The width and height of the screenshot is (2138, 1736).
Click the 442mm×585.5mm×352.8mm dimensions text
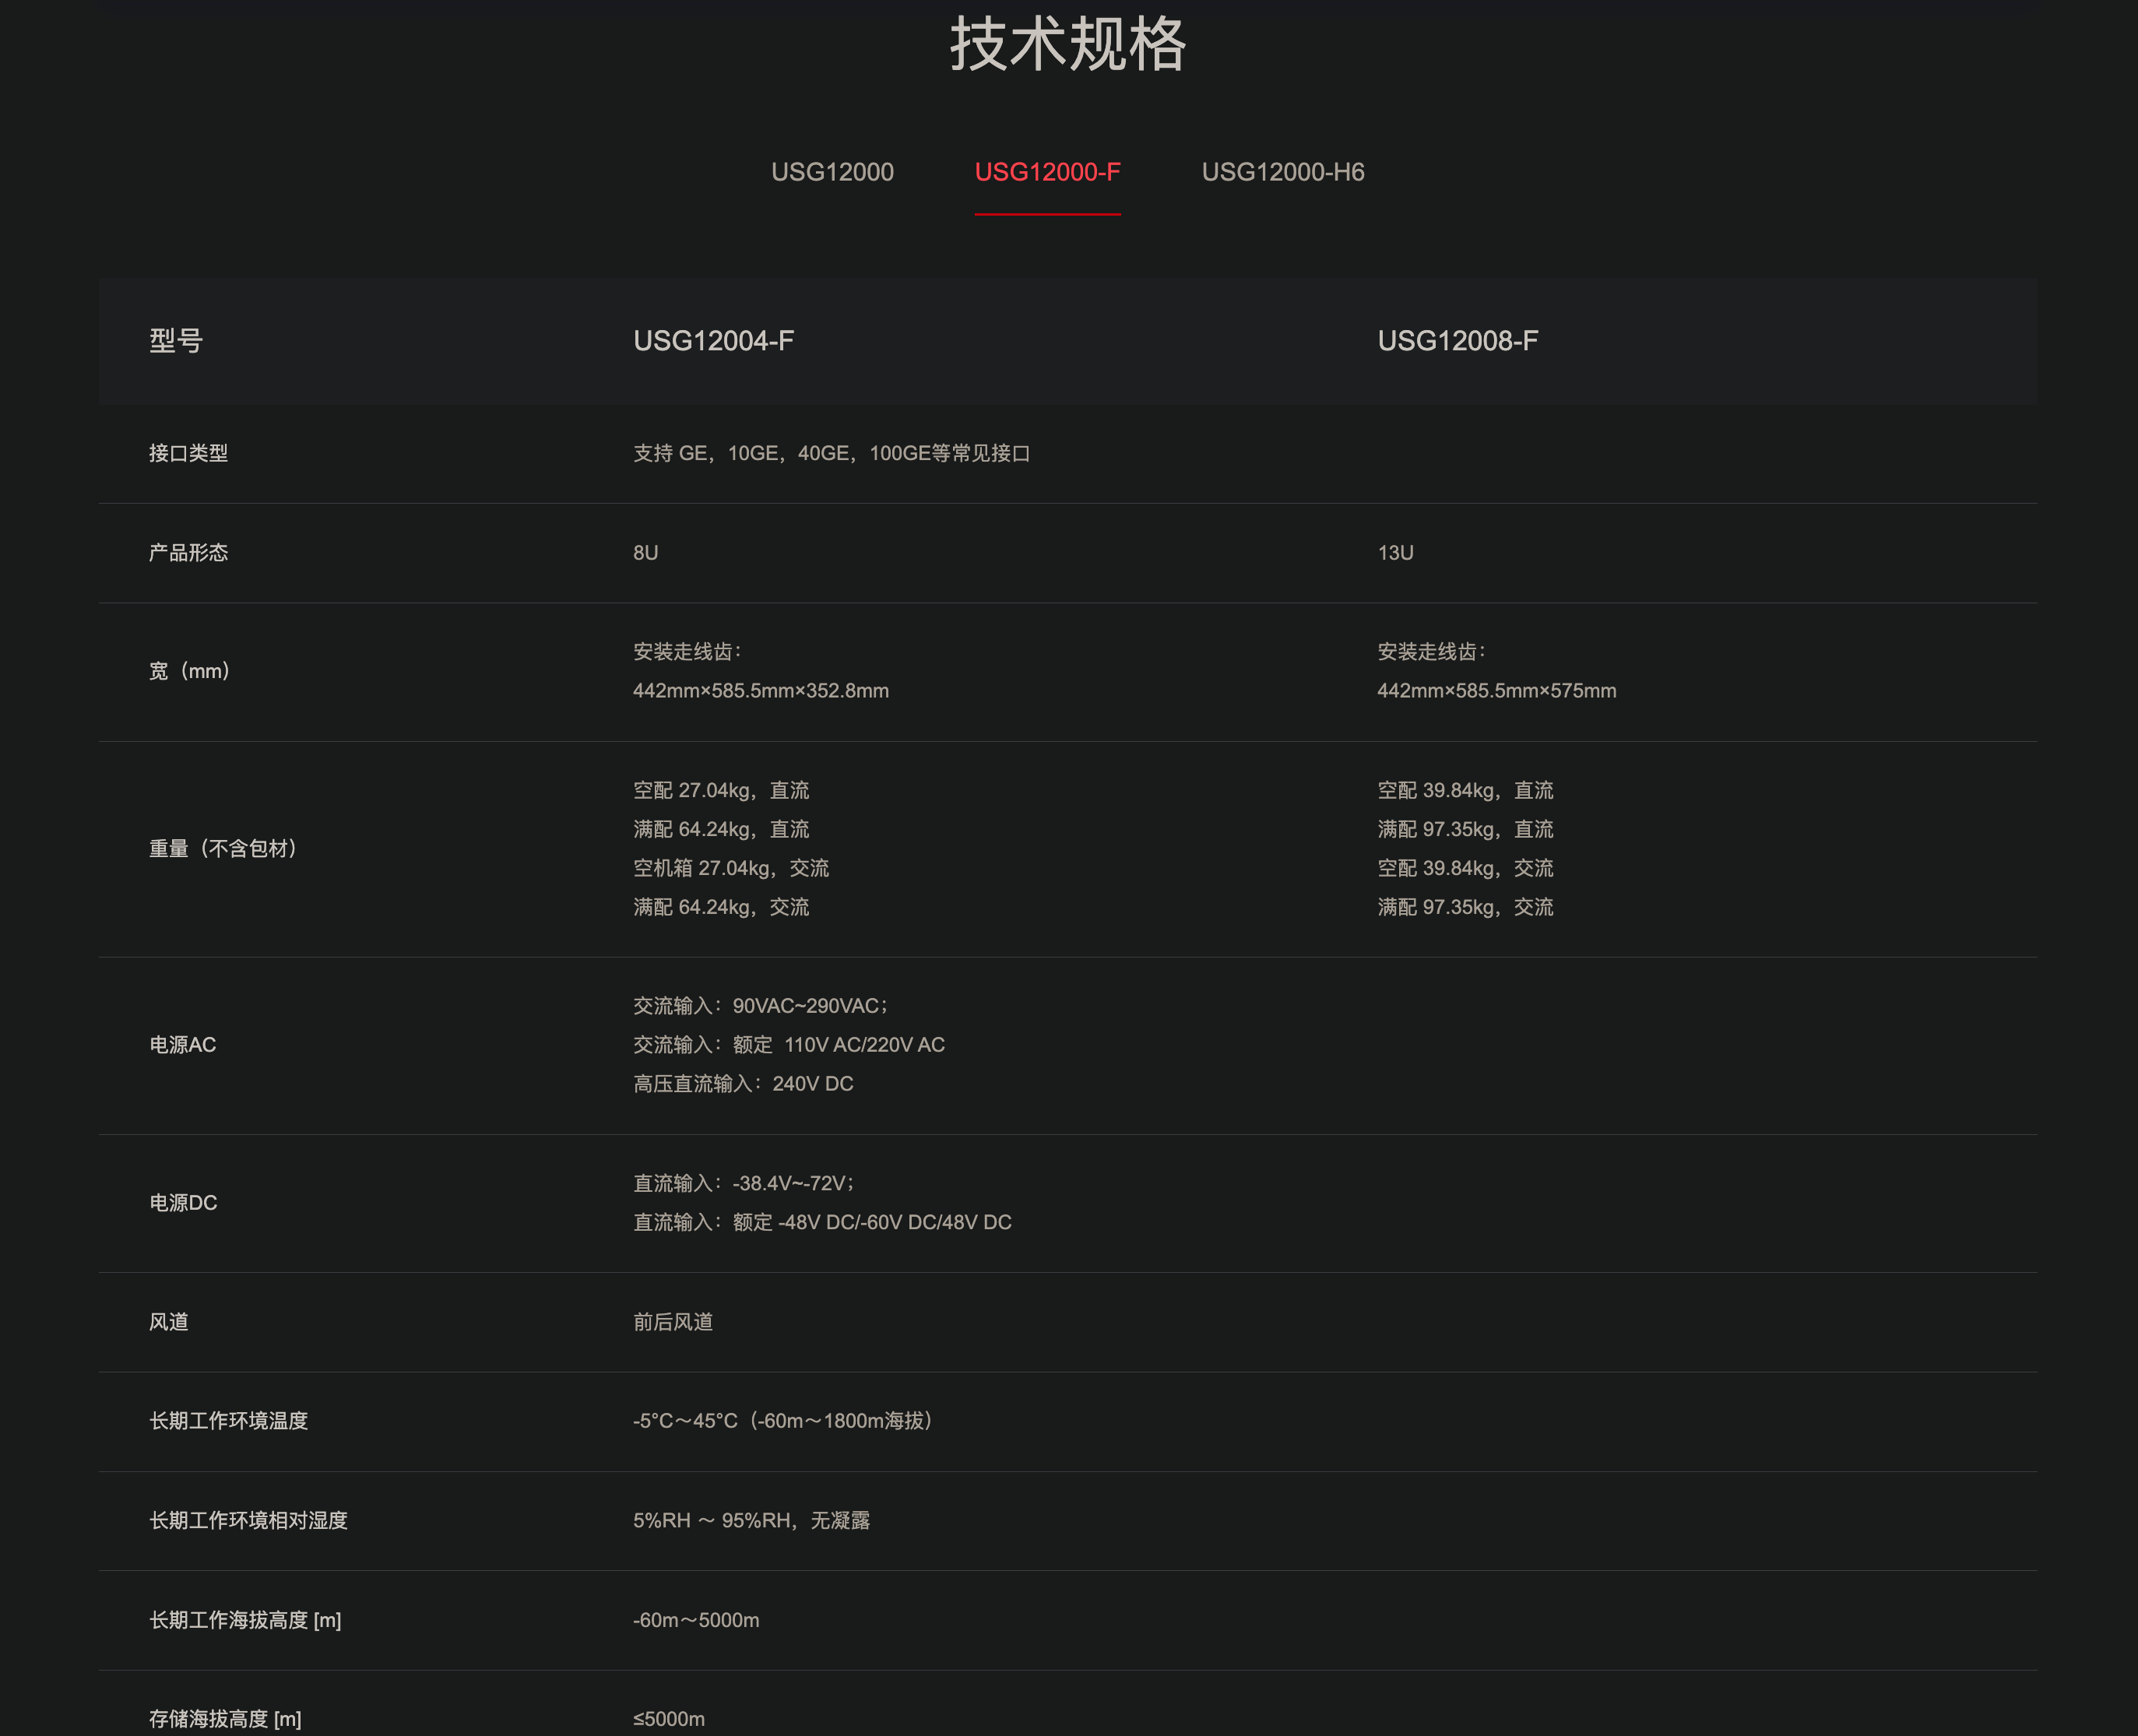[760, 691]
